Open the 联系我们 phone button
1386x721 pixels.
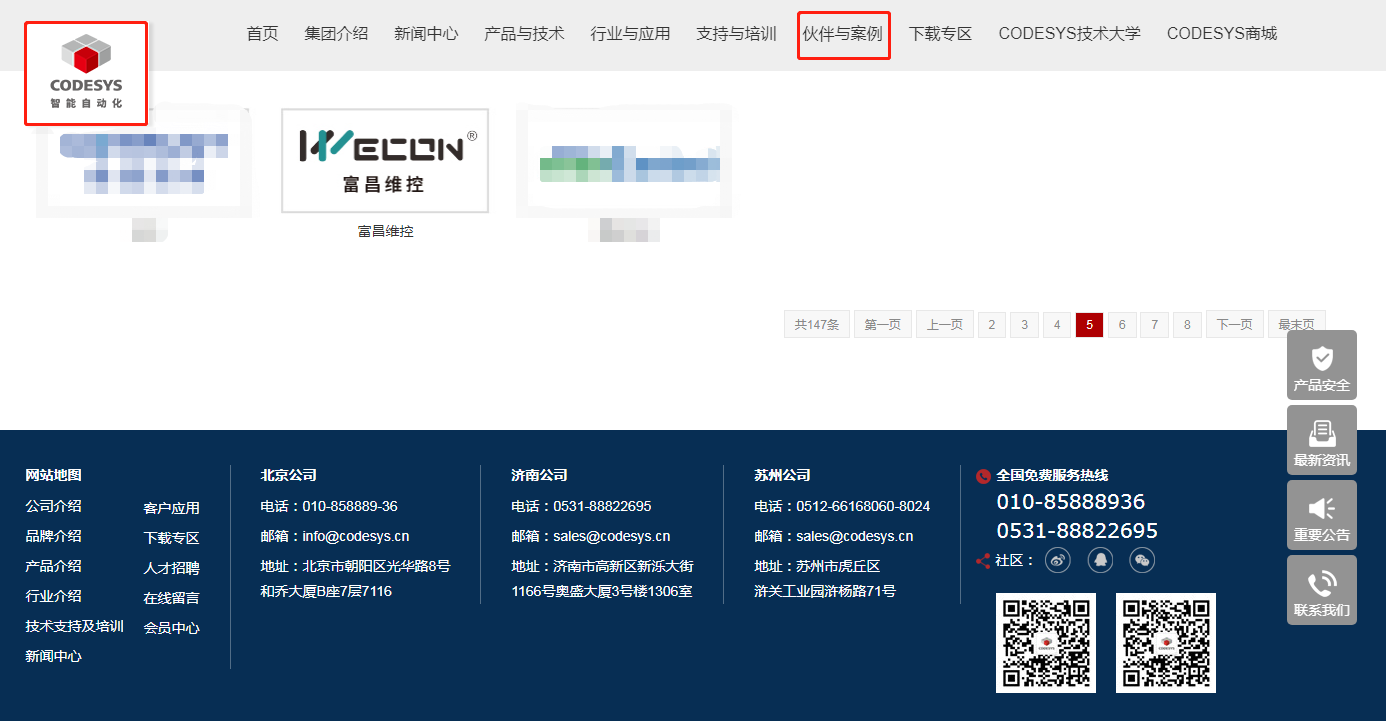click(x=1322, y=590)
